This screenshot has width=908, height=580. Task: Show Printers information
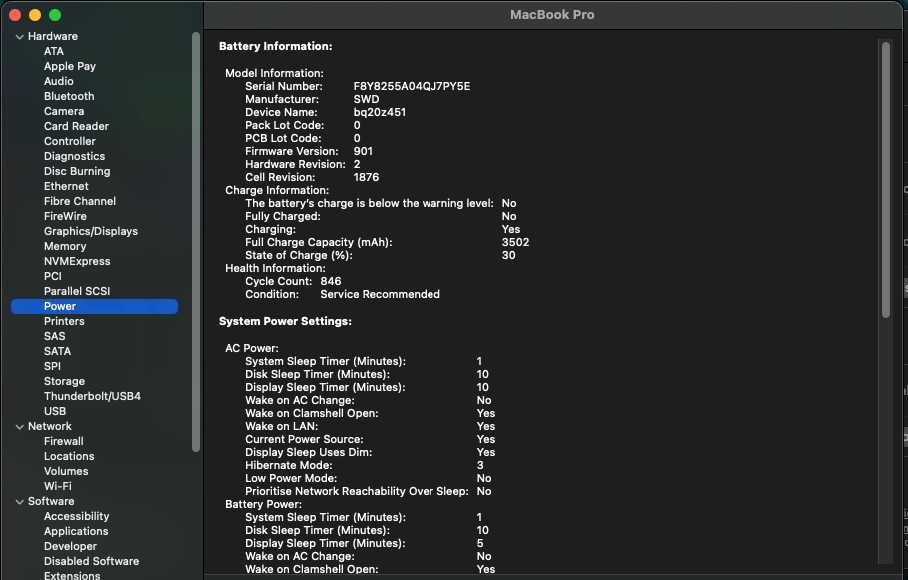click(64, 321)
